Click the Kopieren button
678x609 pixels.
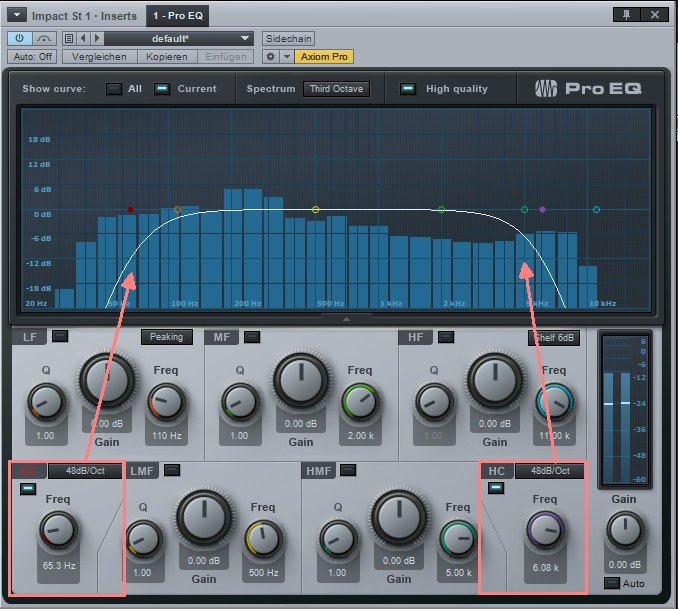(x=167, y=57)
